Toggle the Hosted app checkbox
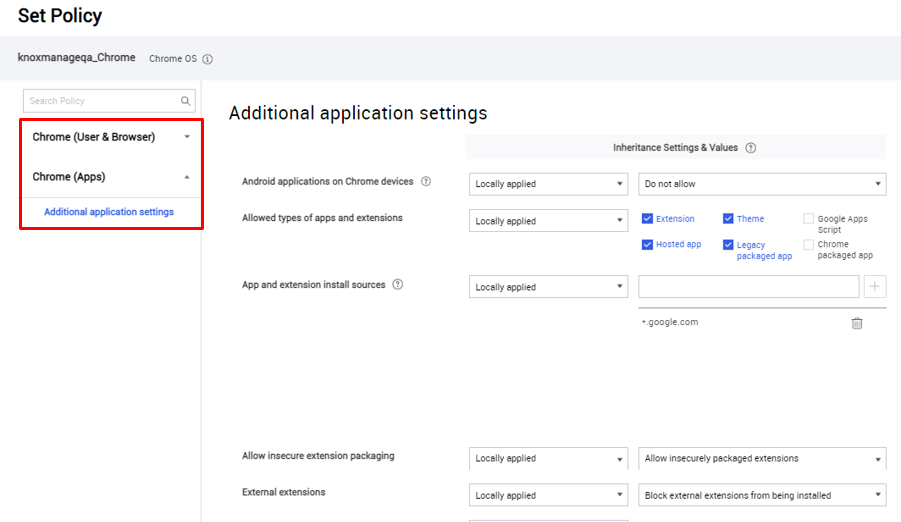The height and width of the screenshot is (522, 901). pyautogui.click(x=648, y=245)
